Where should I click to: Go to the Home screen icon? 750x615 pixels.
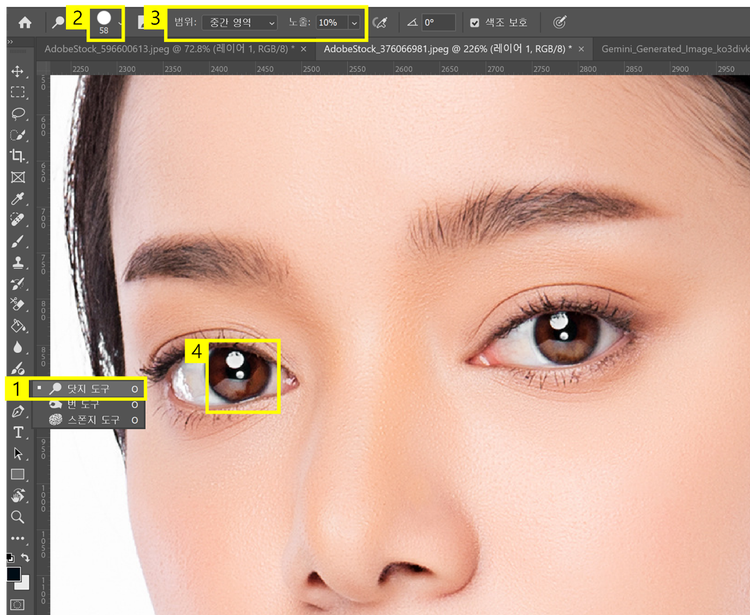point(25,22)
